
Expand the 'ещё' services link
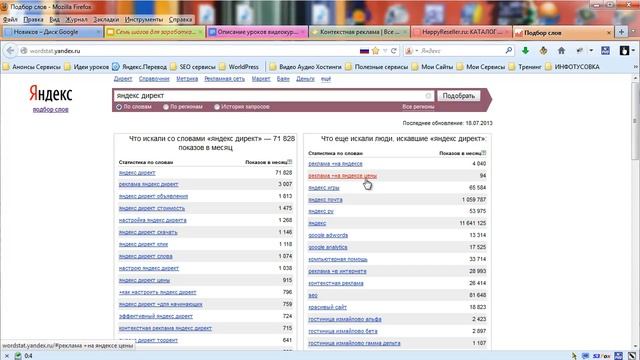326,79
